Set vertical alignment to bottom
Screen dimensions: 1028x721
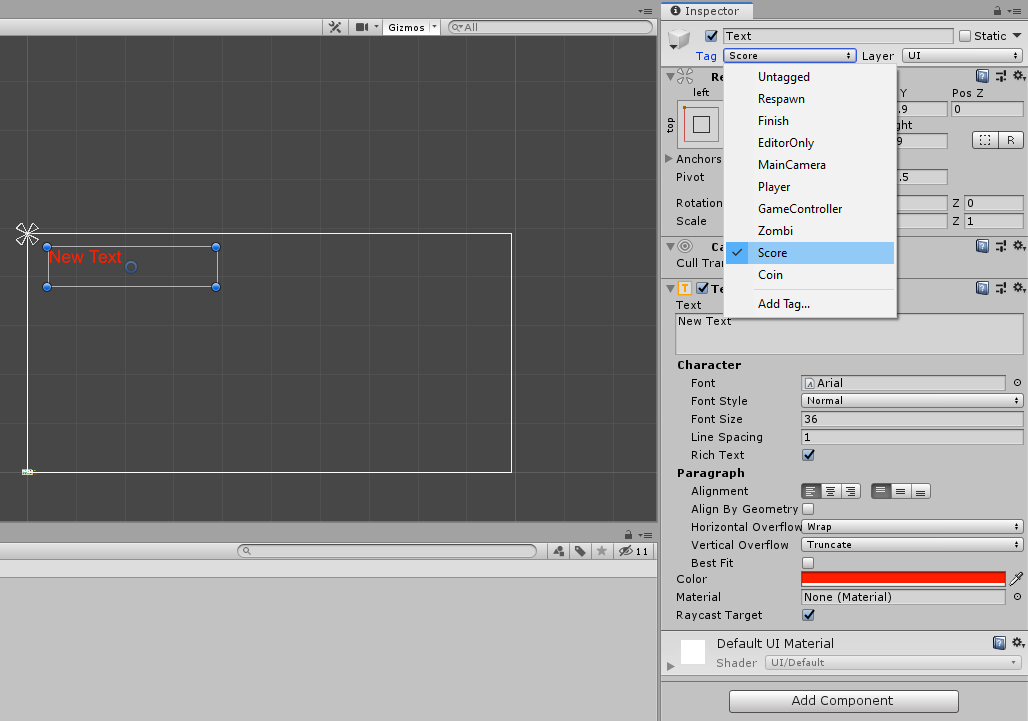tap(920, 492)
